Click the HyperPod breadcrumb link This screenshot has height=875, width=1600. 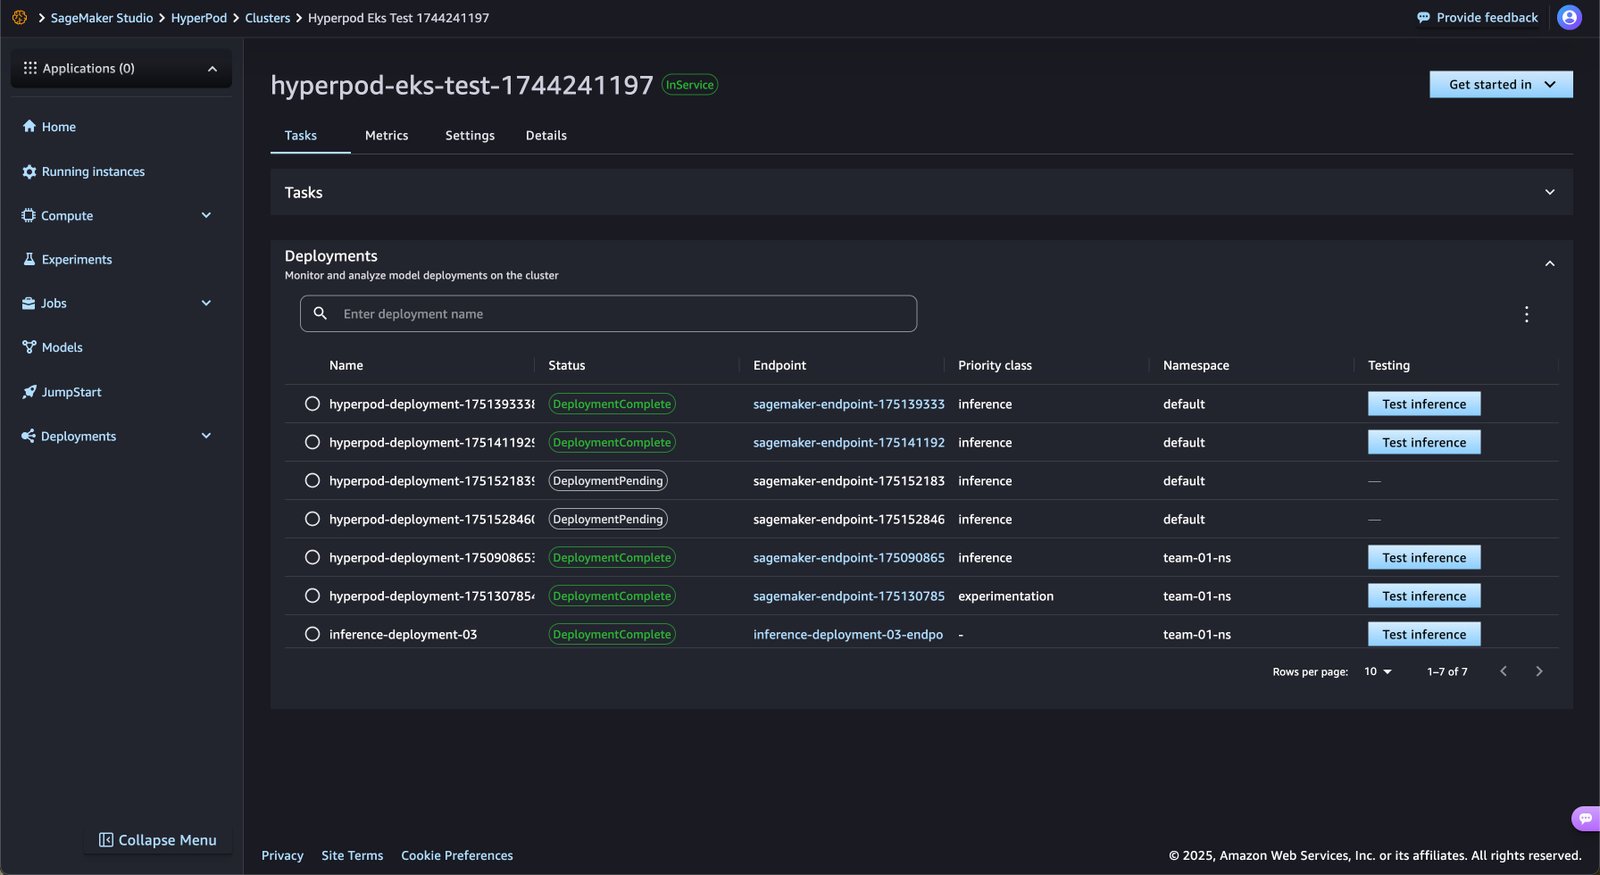point(199,18)
